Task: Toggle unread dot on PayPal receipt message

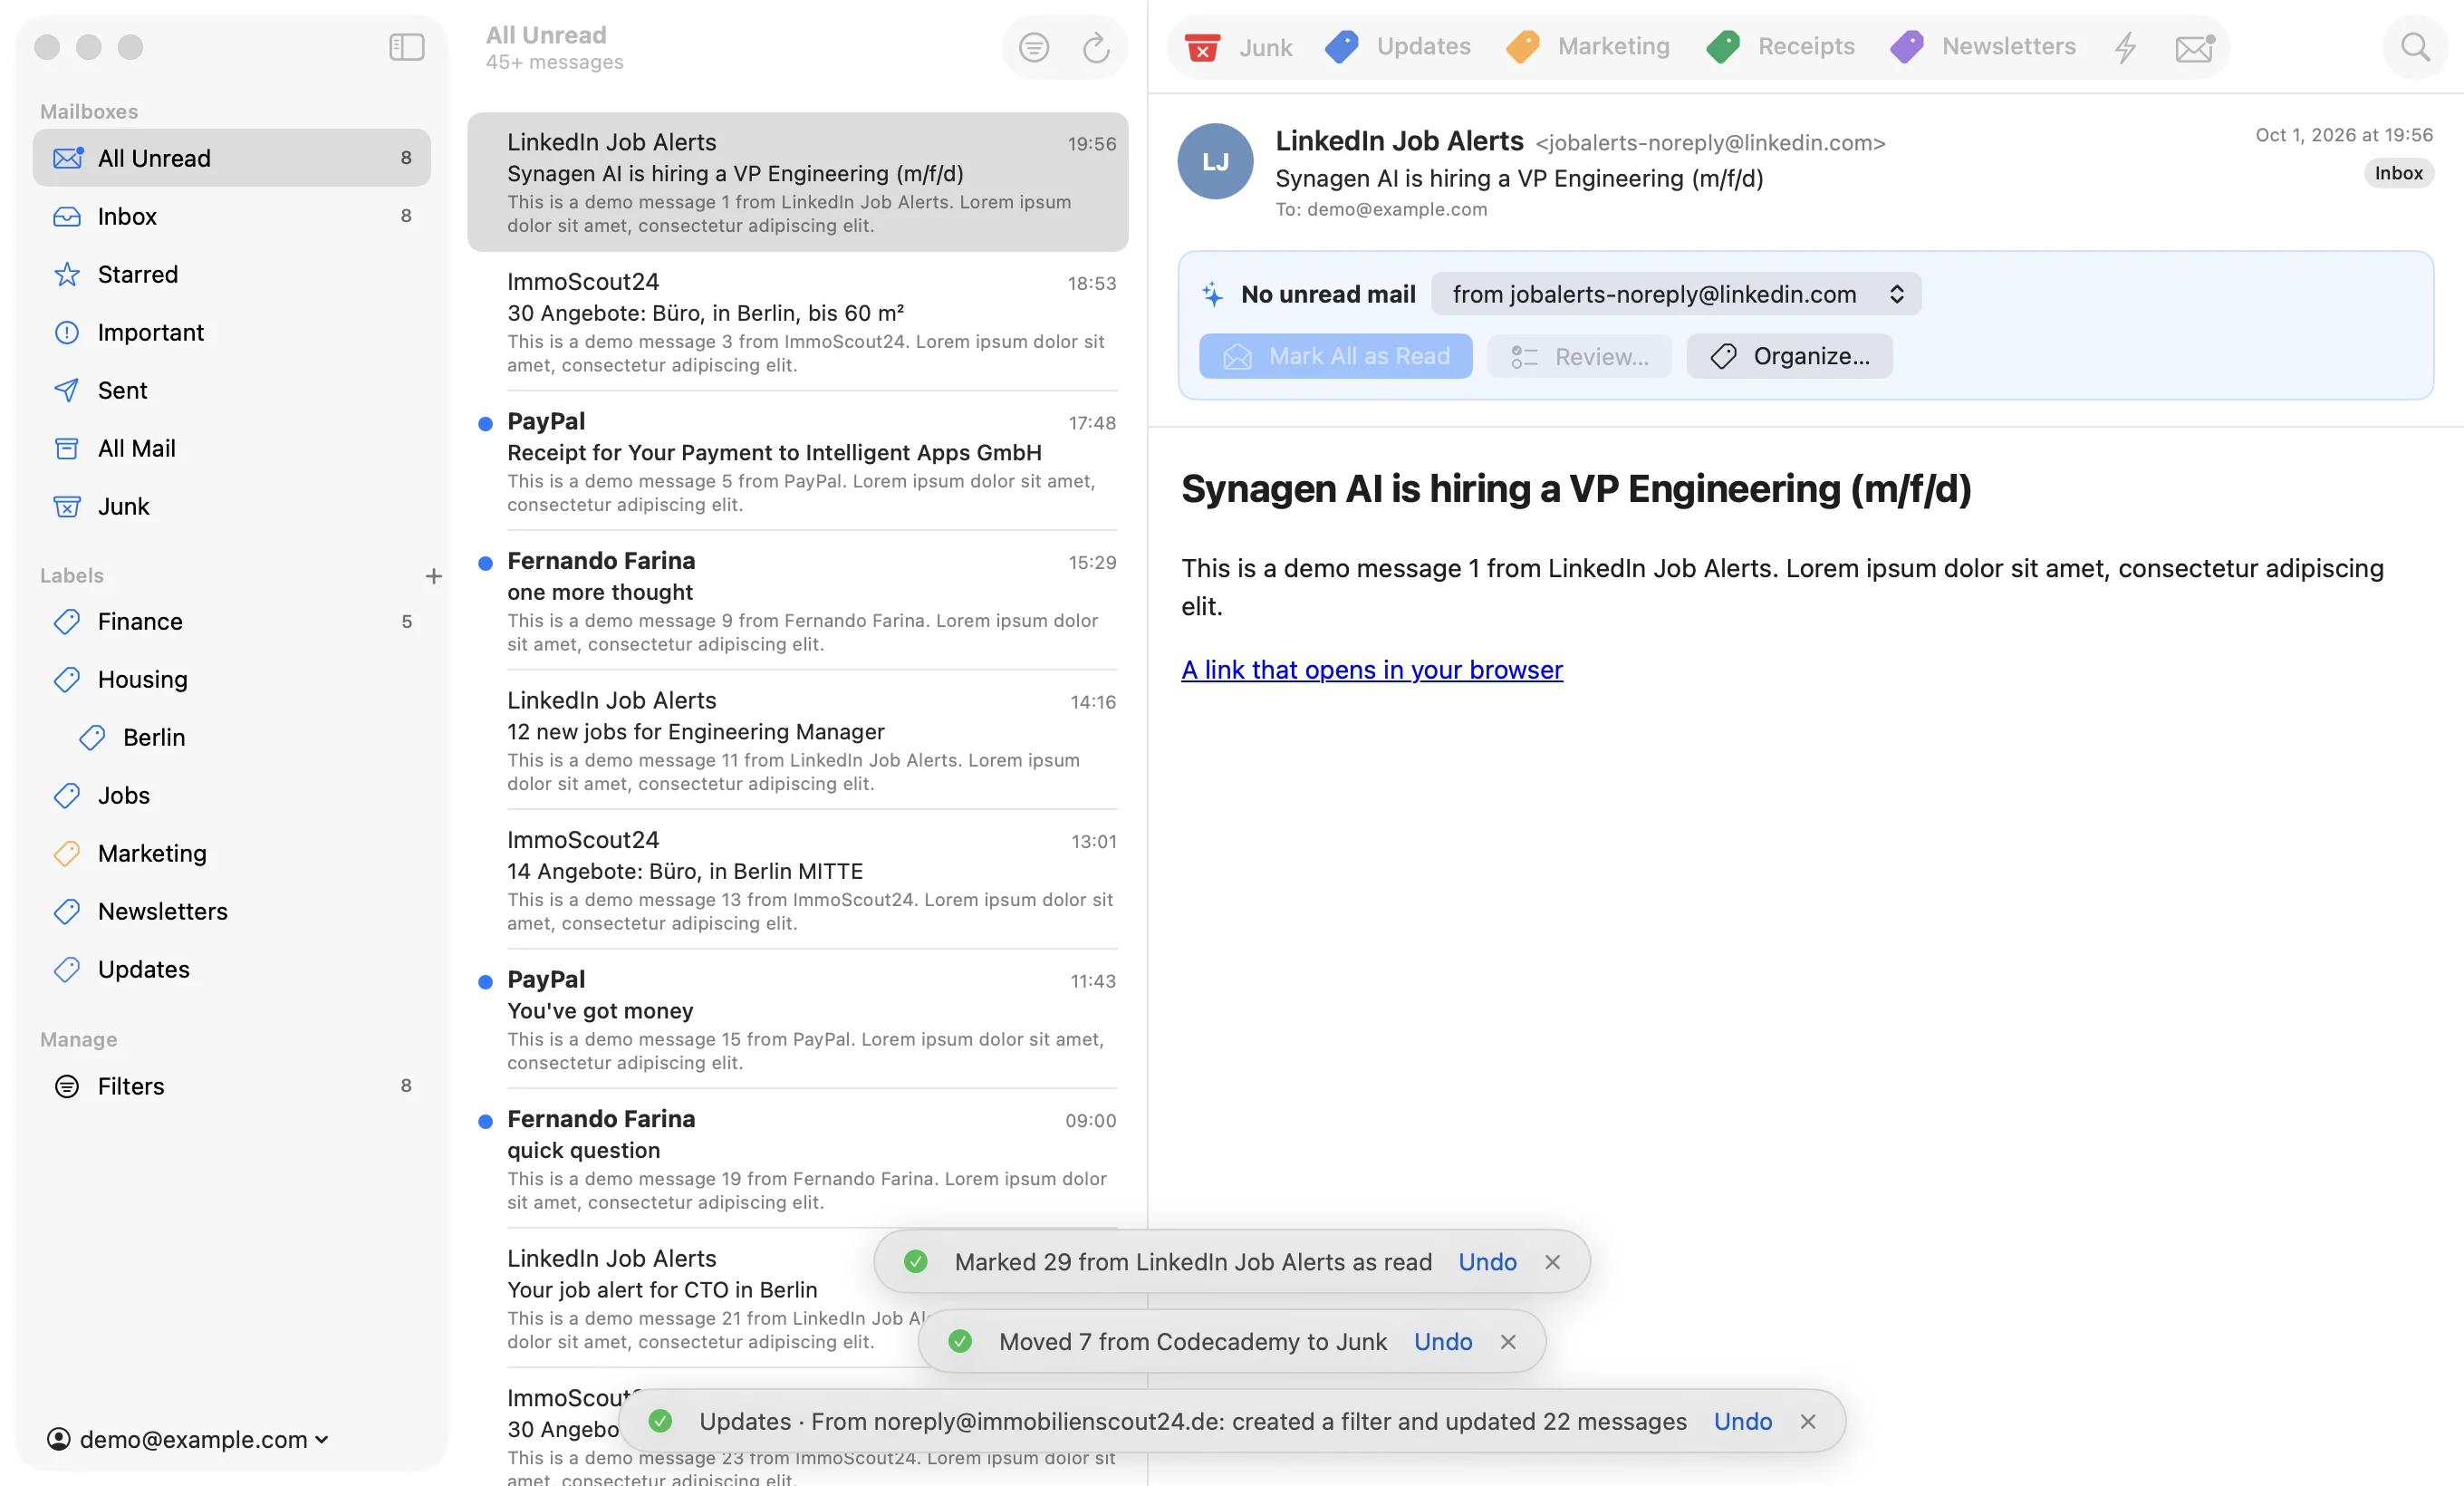Action: pos(485,424)
